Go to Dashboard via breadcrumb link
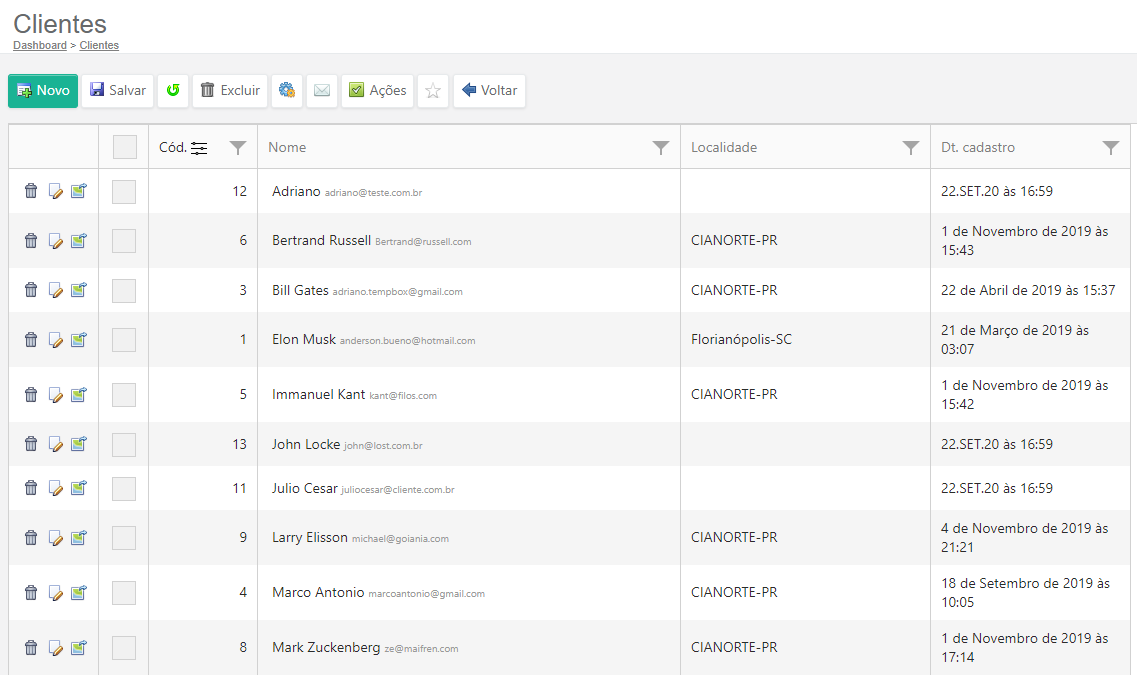The width and height of the screenshot is (1137, 675). (x=40, y=46)
